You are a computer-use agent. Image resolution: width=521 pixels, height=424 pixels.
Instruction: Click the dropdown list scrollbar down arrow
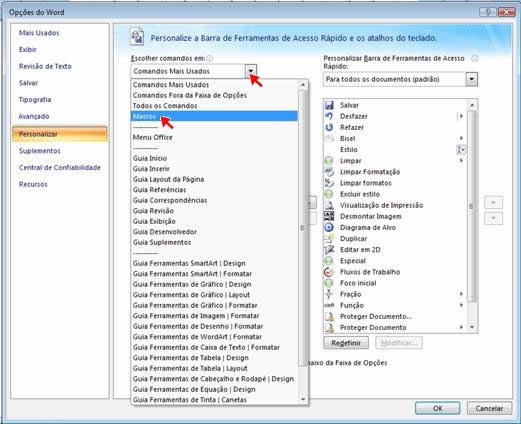point(303,399)
